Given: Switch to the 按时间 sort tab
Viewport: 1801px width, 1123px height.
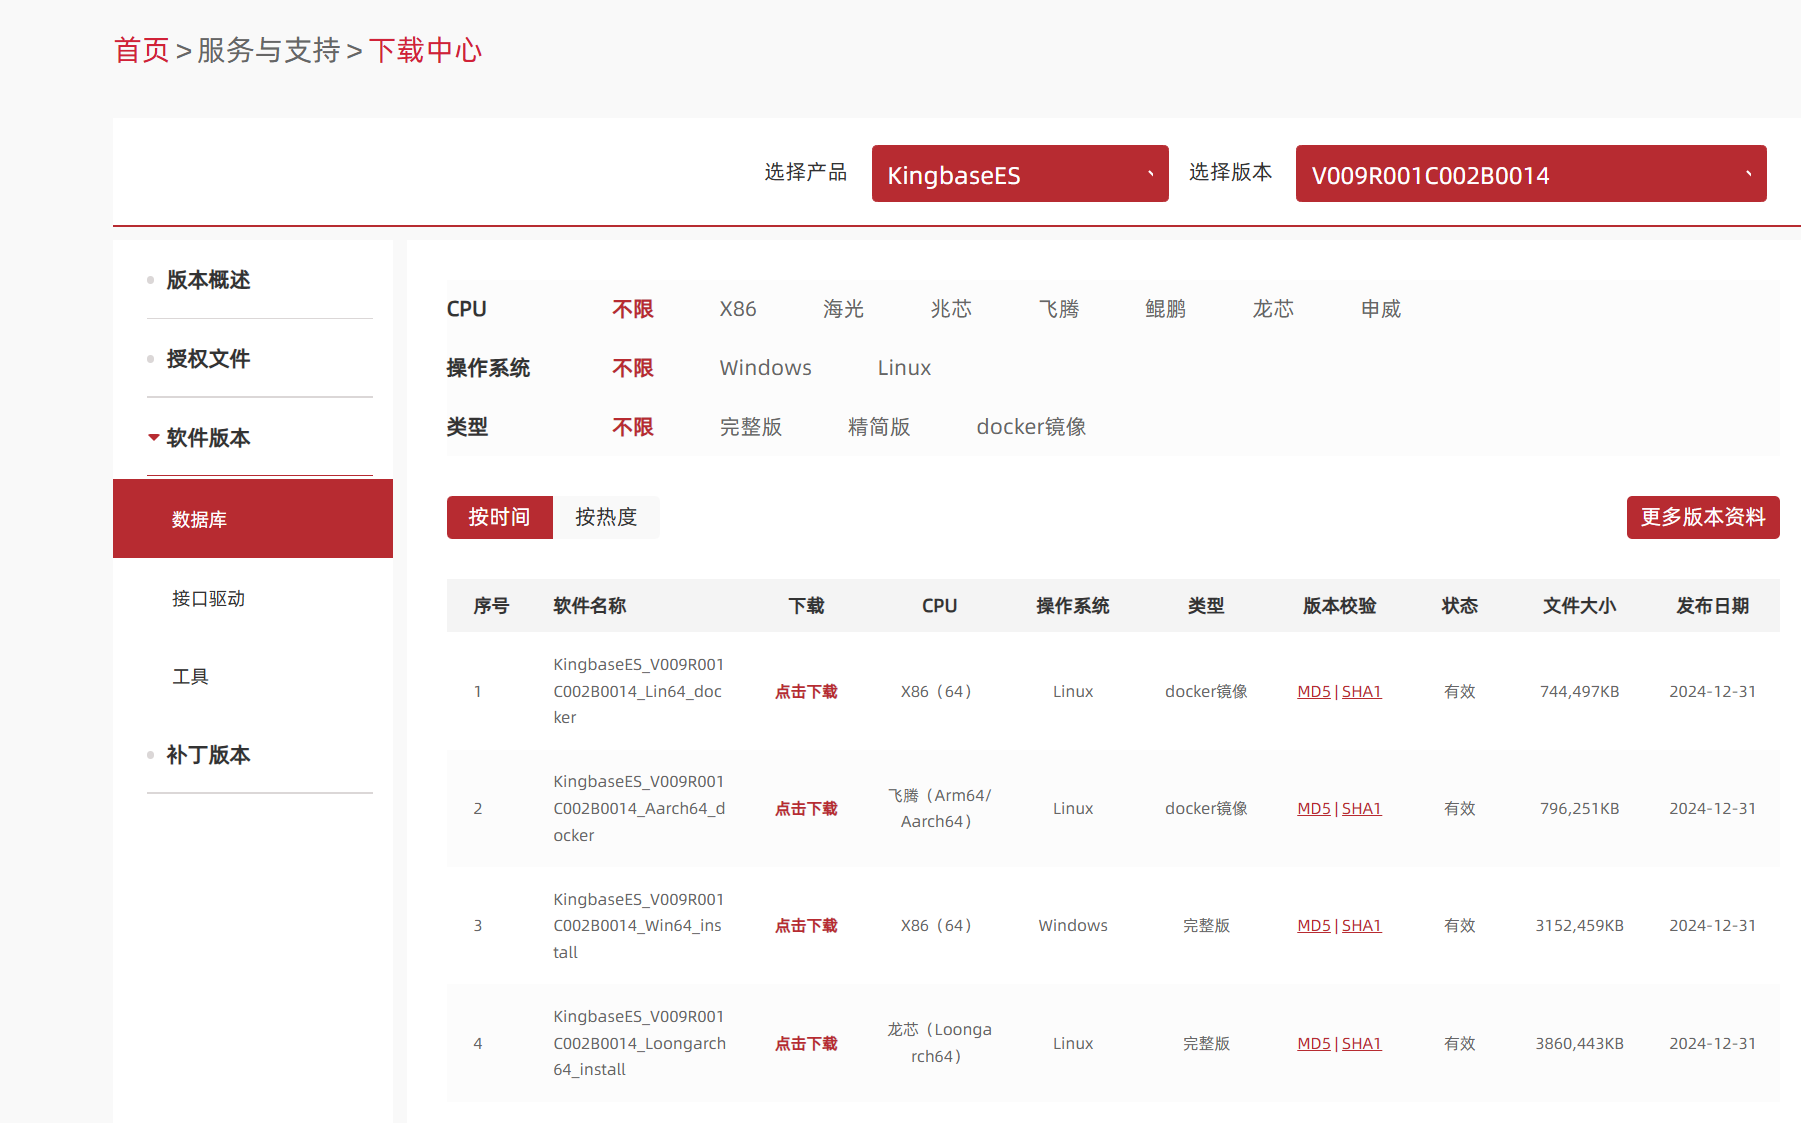Looking at the screenshot, I should tap(500, 517).
